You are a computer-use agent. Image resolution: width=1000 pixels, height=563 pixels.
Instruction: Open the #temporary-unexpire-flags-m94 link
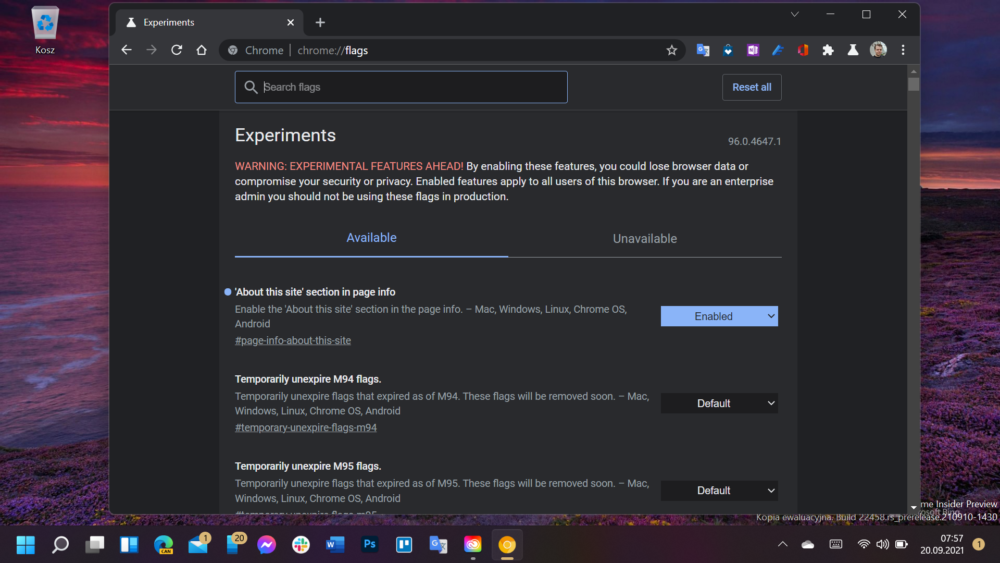pyautogui.click(x=305, y=428)
